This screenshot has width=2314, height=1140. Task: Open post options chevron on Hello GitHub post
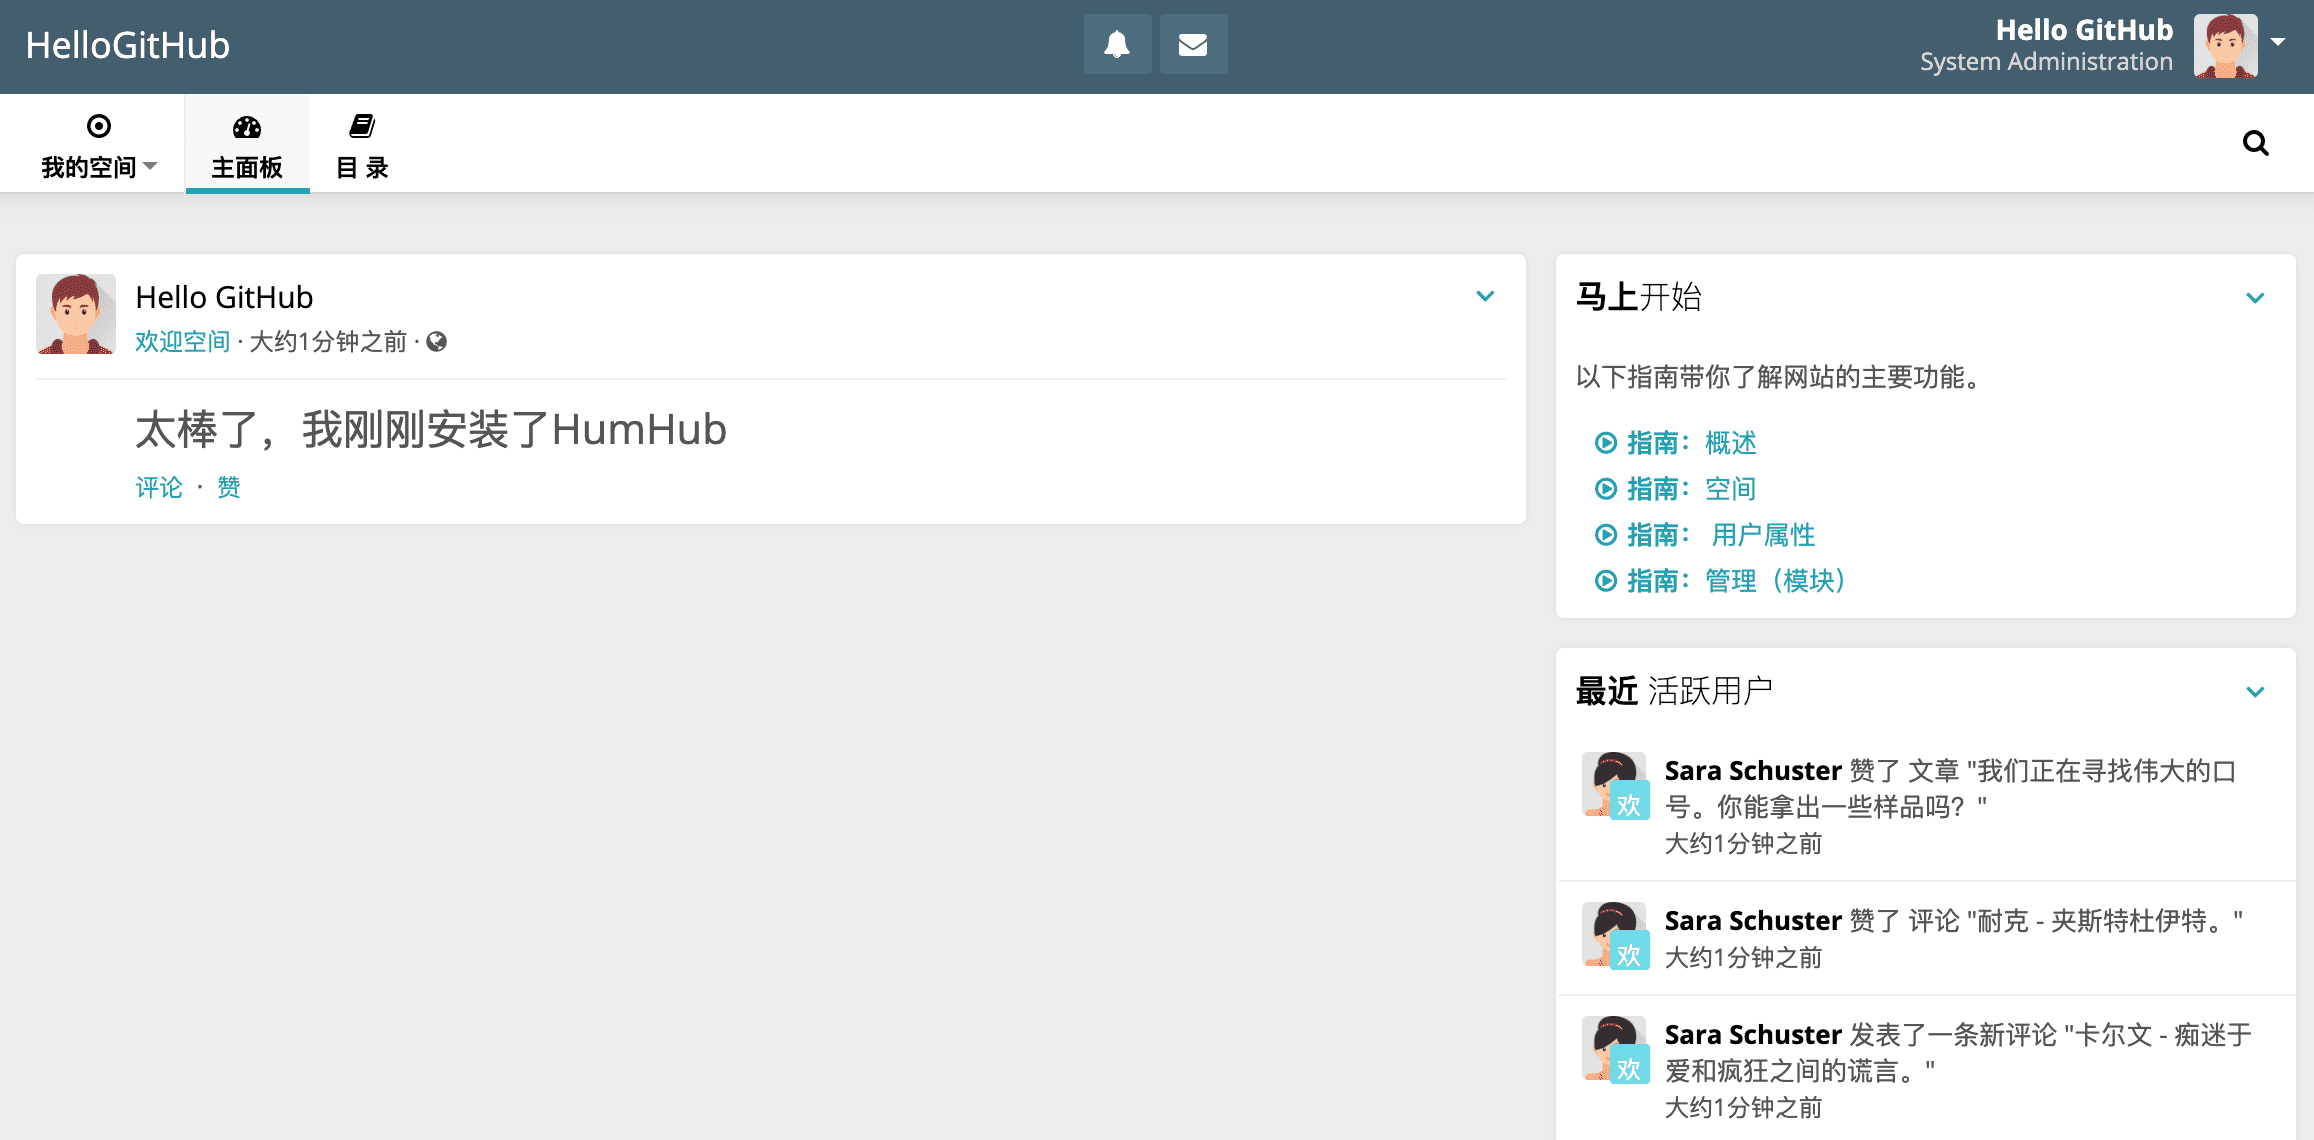[x=1485, y=296]
